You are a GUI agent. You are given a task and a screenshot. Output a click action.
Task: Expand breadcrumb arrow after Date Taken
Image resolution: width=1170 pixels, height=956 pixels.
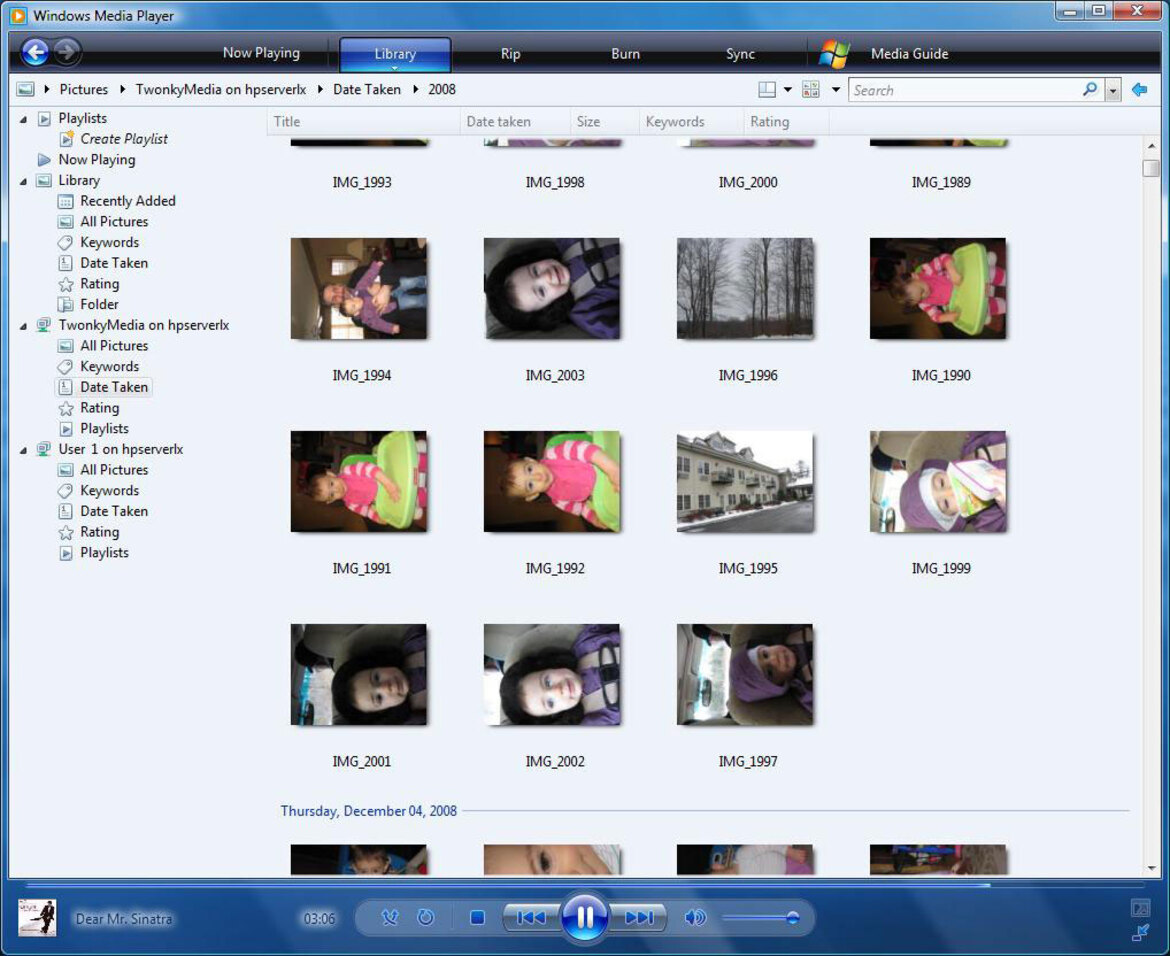[x=416, y=90]
